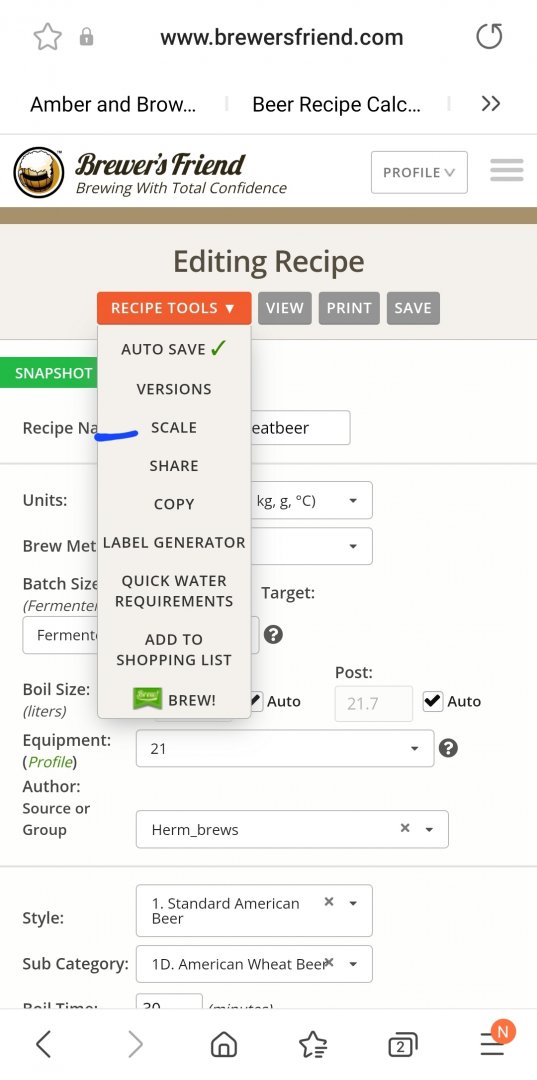Open the PROFILE dropdown
The width and height of the screenshot is (537, 1080).
click(x=419, y=172)
